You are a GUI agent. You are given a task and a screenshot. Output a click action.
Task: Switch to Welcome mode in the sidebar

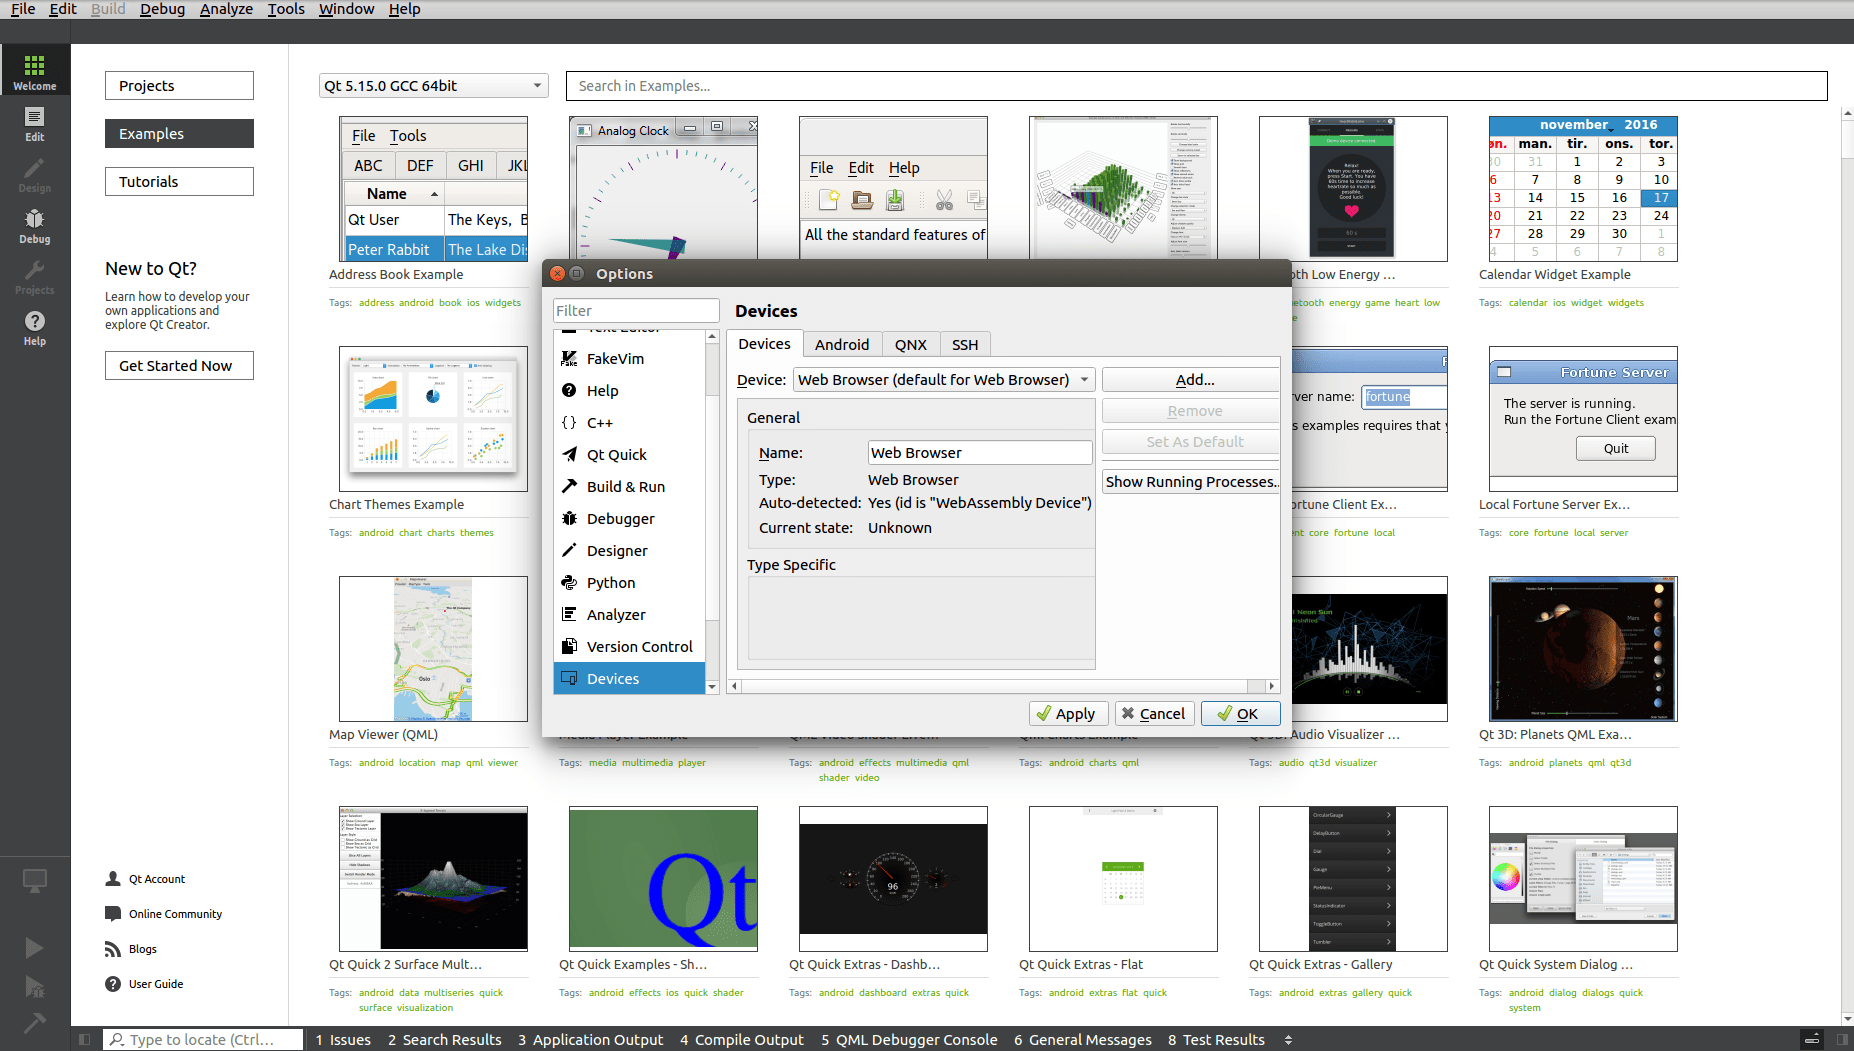(x=35, y=71)
